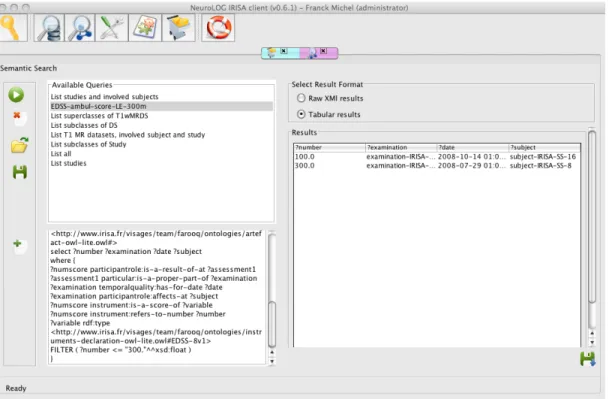This screenshot has width=609, height=399.
Task: Select cell 'subject-IRISA-SS-16'
Action: 545,157
